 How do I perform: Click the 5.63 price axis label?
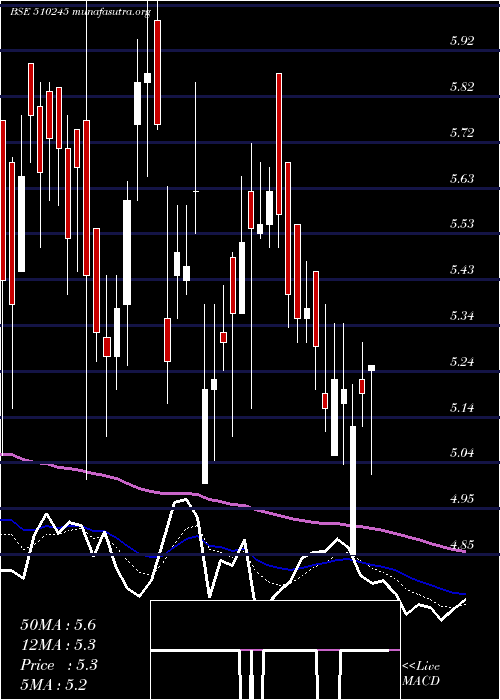pyautogui.click(x=462, y=179)
